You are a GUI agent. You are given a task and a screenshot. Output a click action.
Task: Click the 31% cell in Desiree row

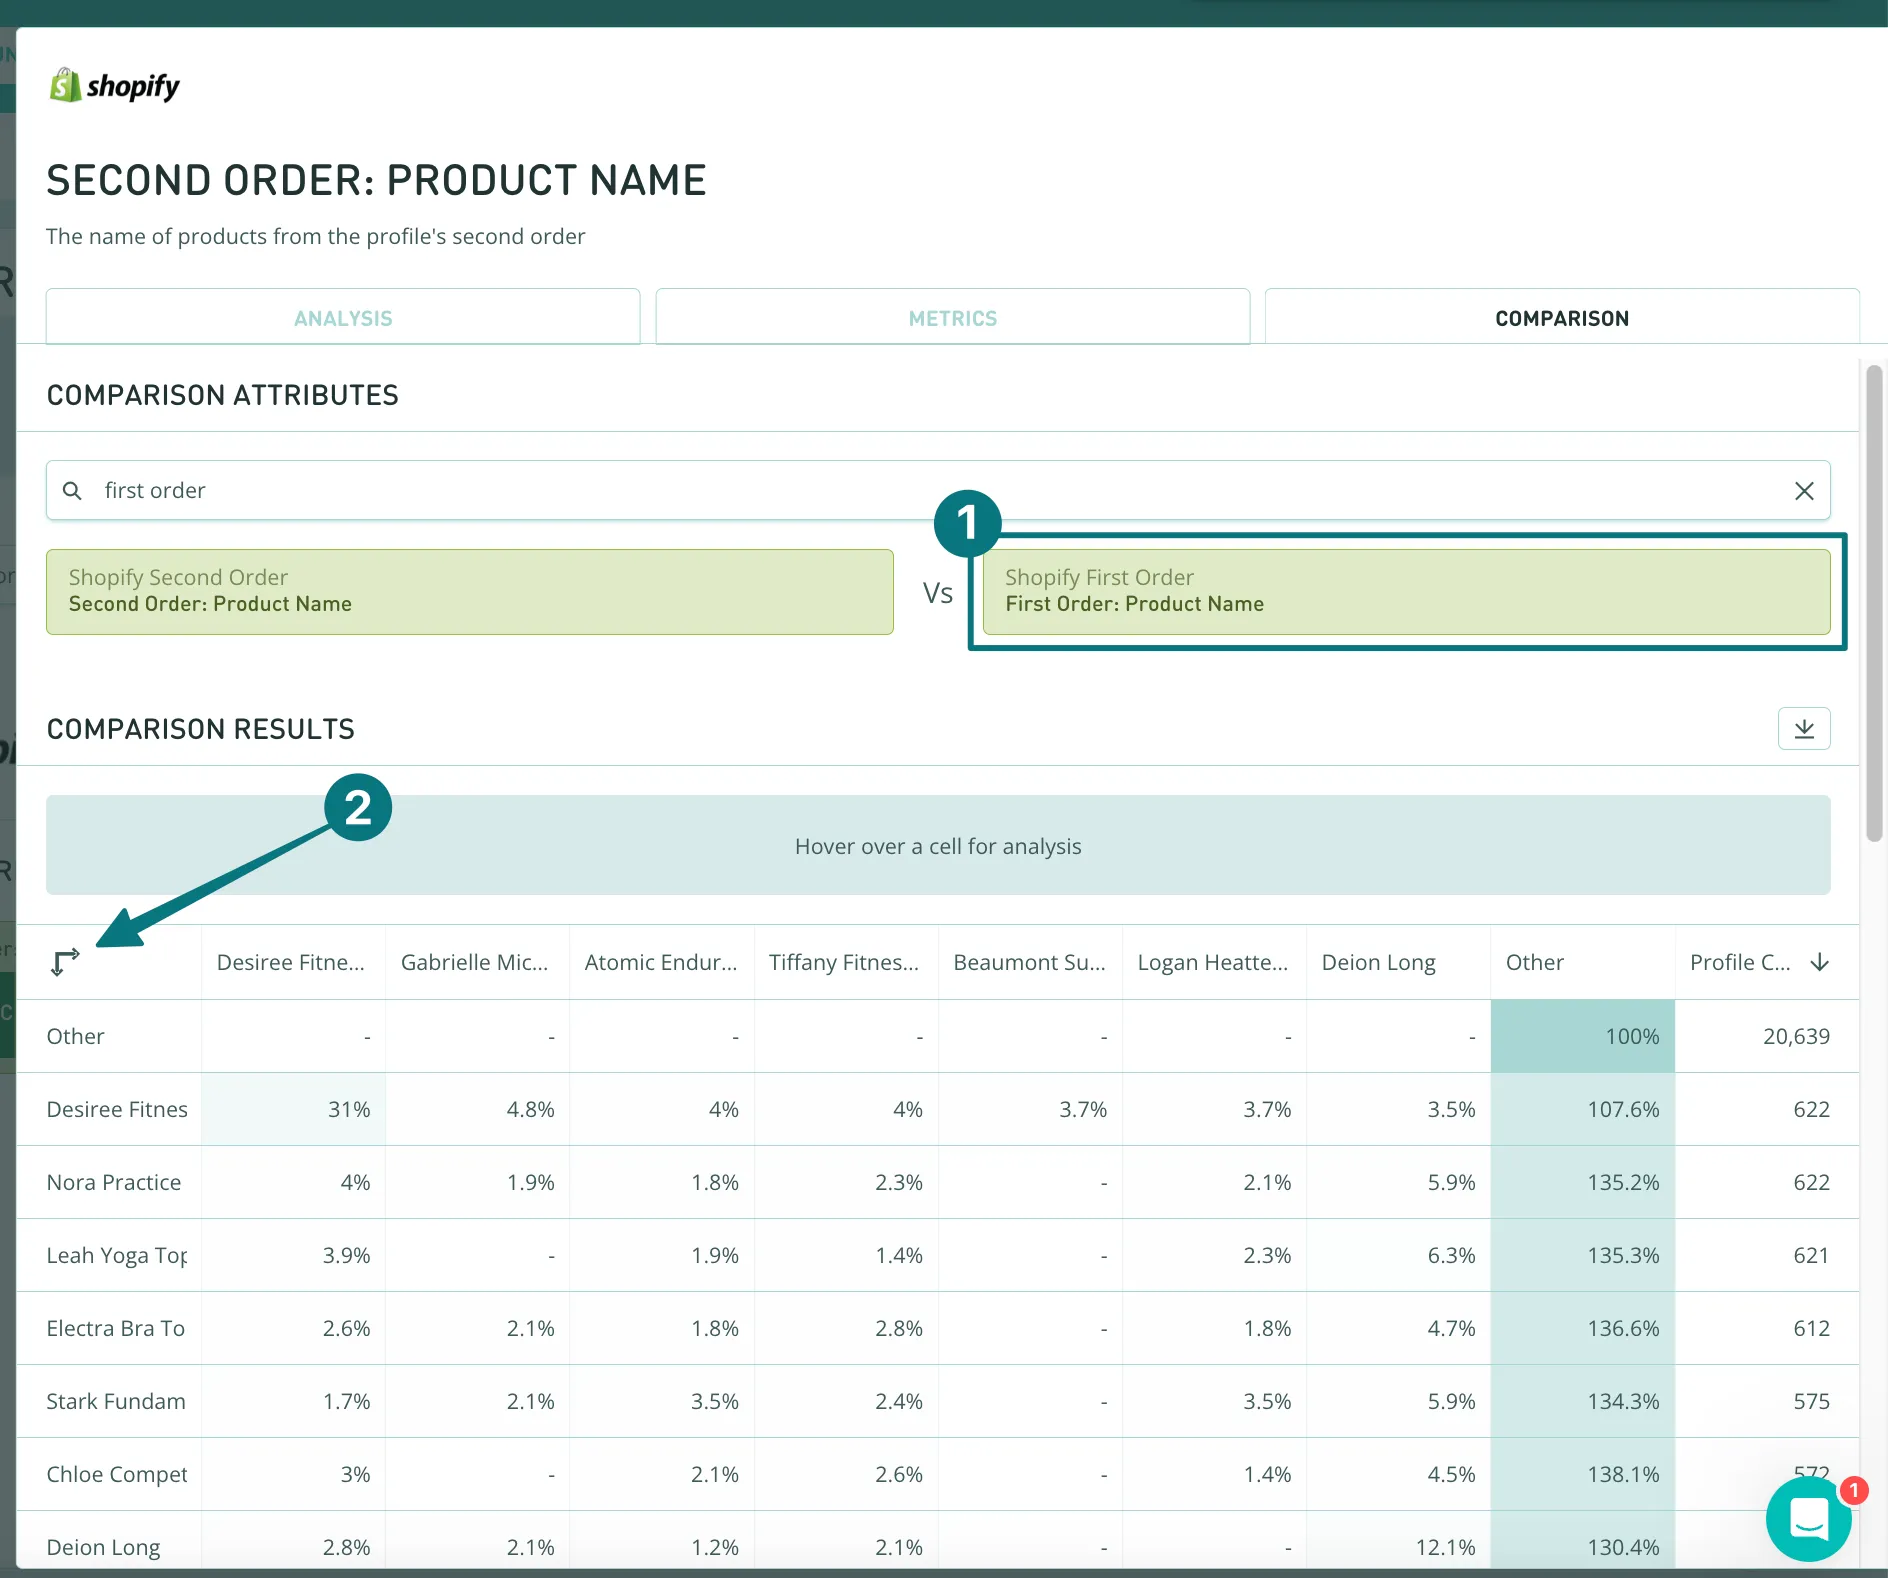pyautogui.click(x=293, y=1109)
